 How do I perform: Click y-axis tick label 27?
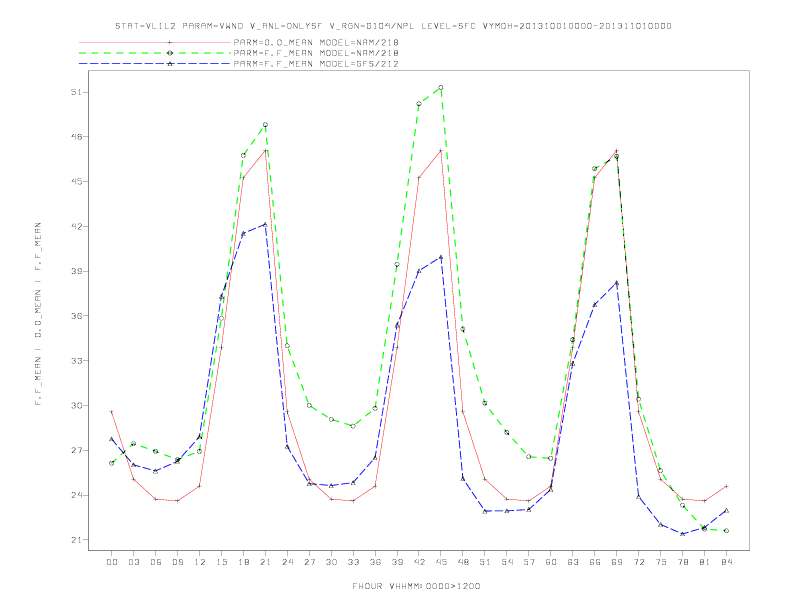click(x=77, y=450)
